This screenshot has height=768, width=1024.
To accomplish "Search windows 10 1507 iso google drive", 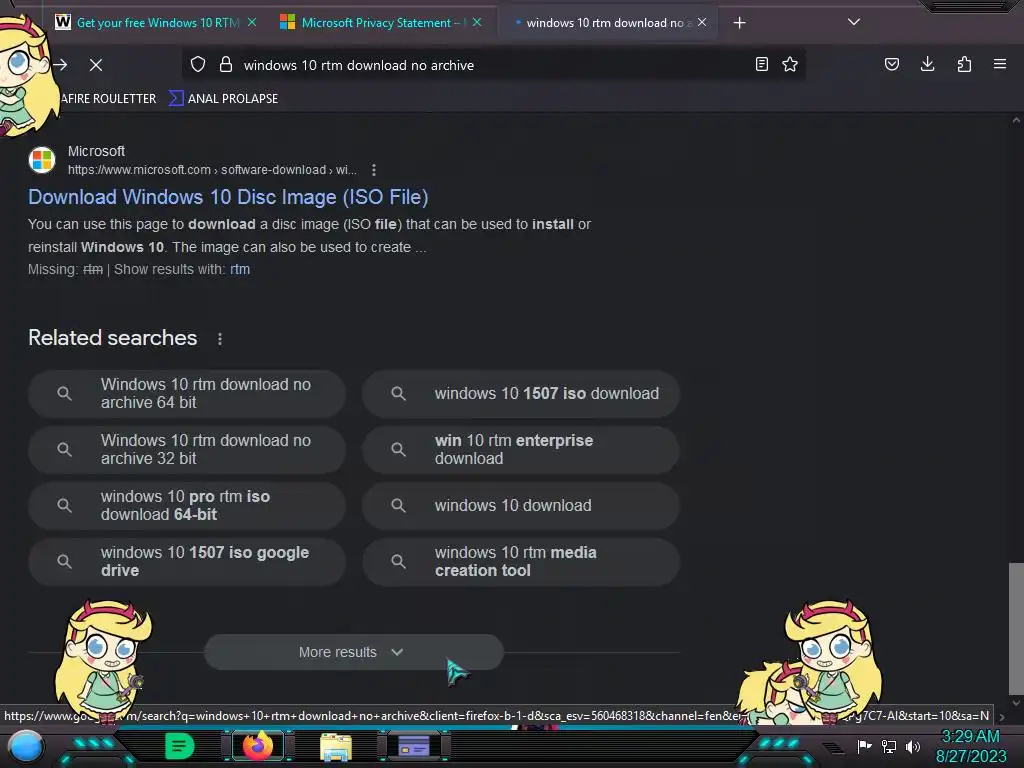I will [x=187, y=562].
